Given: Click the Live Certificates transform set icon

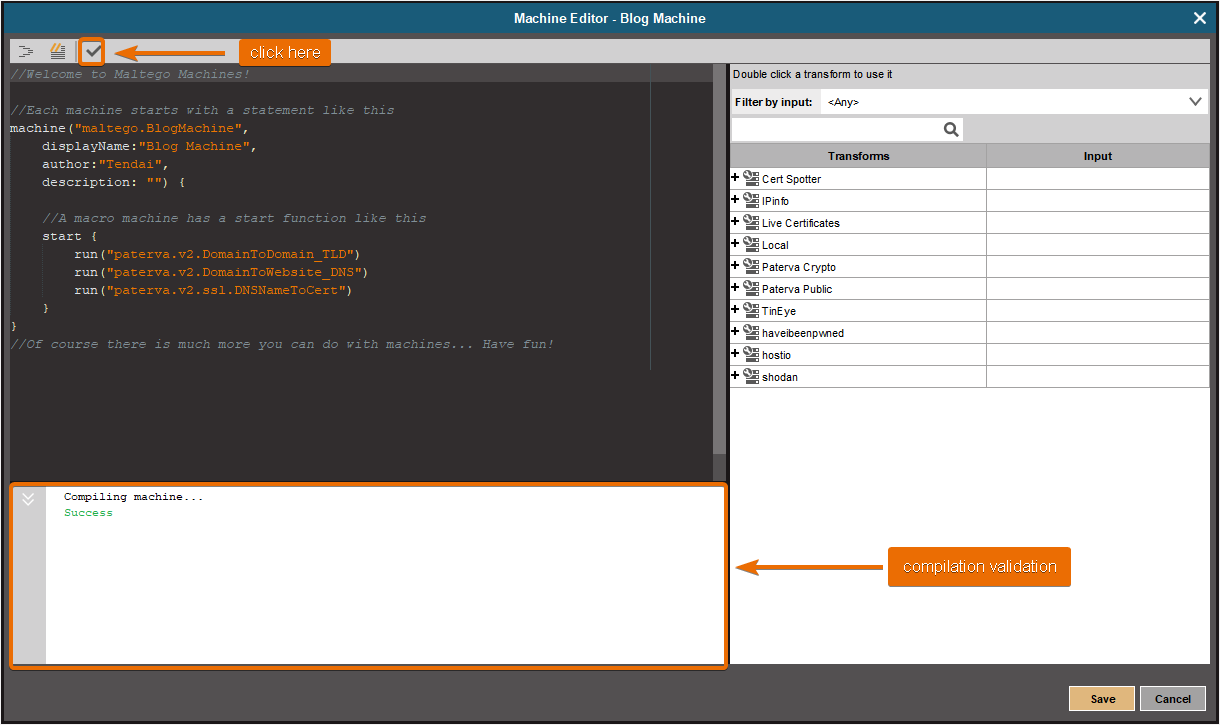Looking at the screenshot, I should [x=751, y=222].
